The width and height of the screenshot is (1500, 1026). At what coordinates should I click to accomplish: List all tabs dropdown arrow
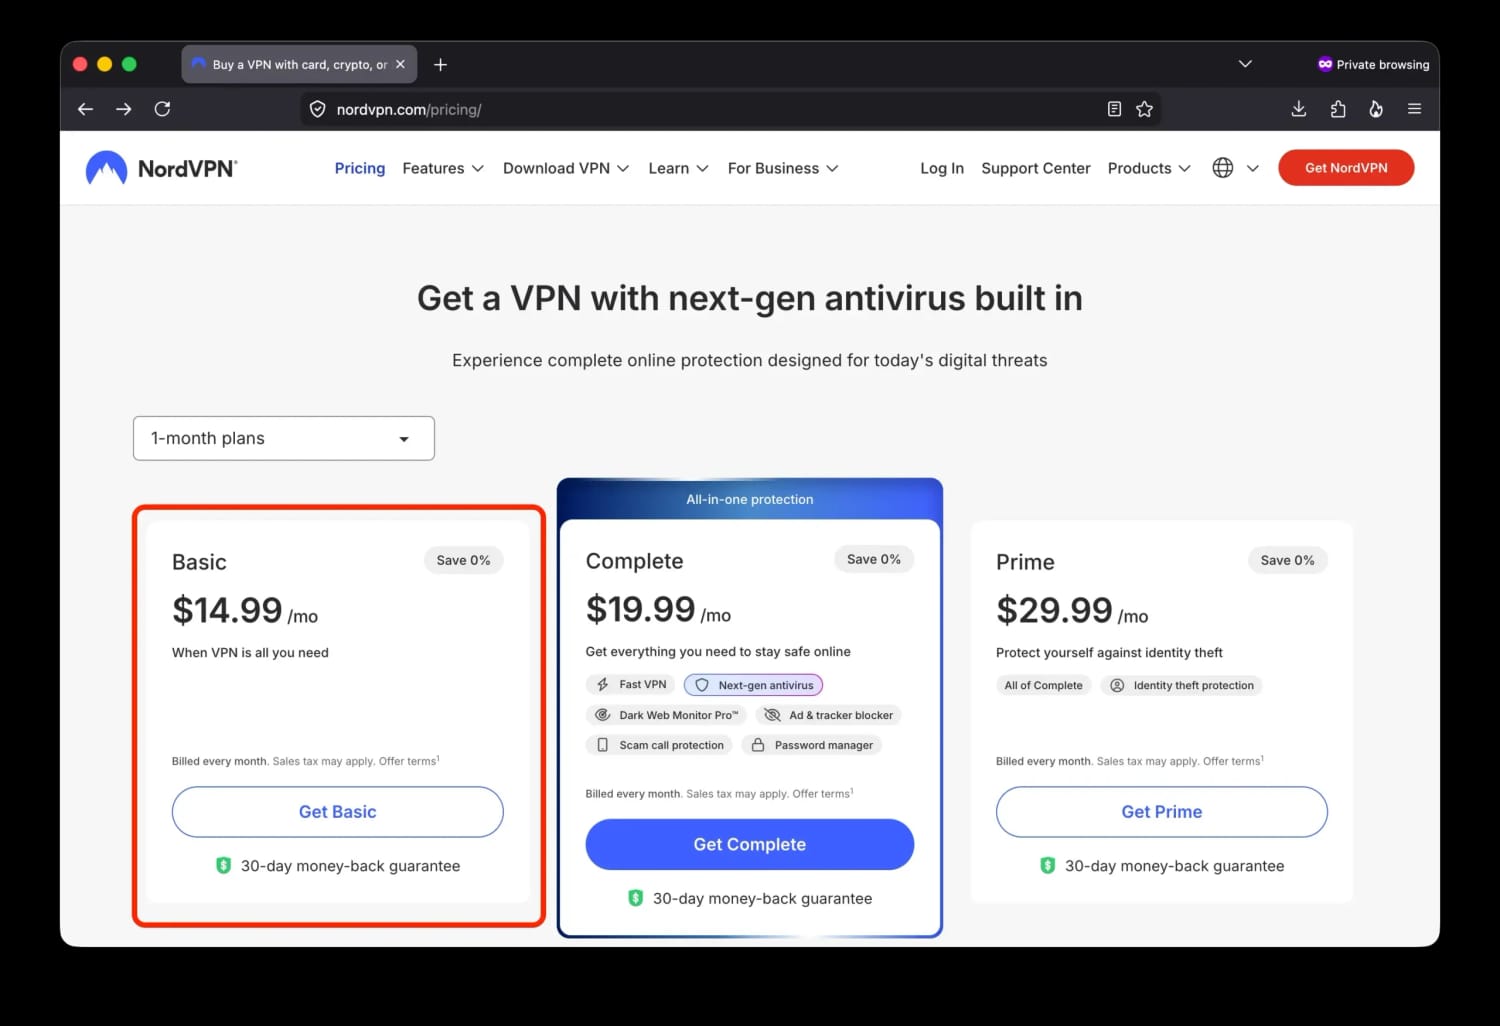(1245, 64)
